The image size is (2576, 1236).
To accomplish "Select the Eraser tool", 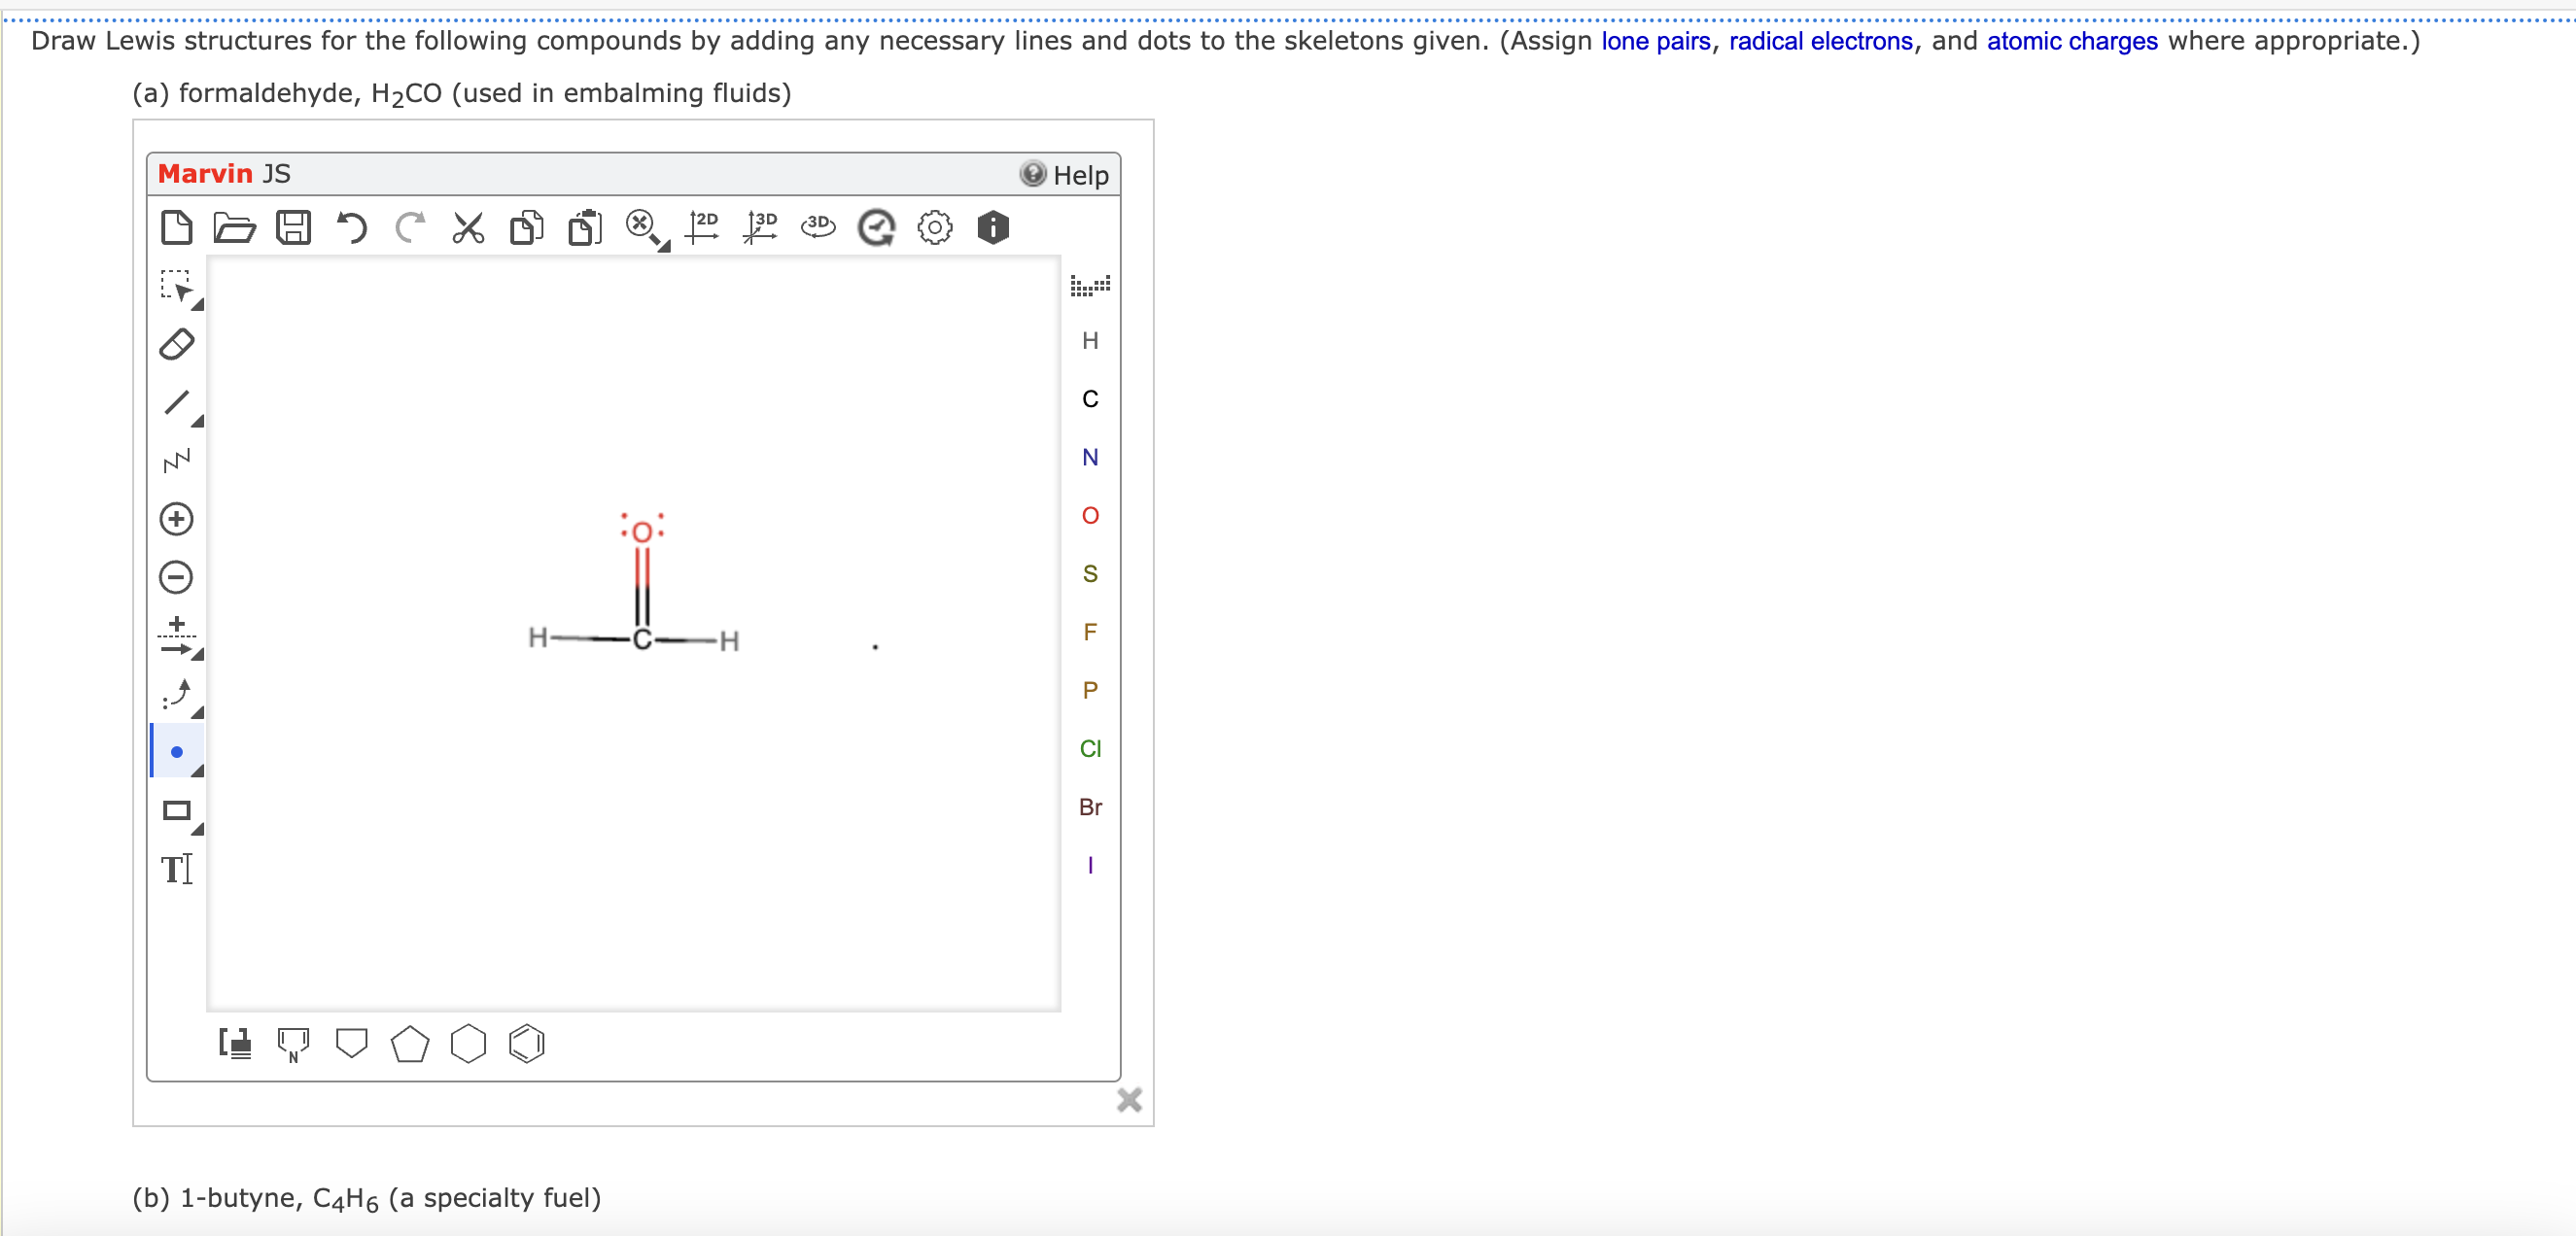I will pyautogui.click(x=176, y=344).
